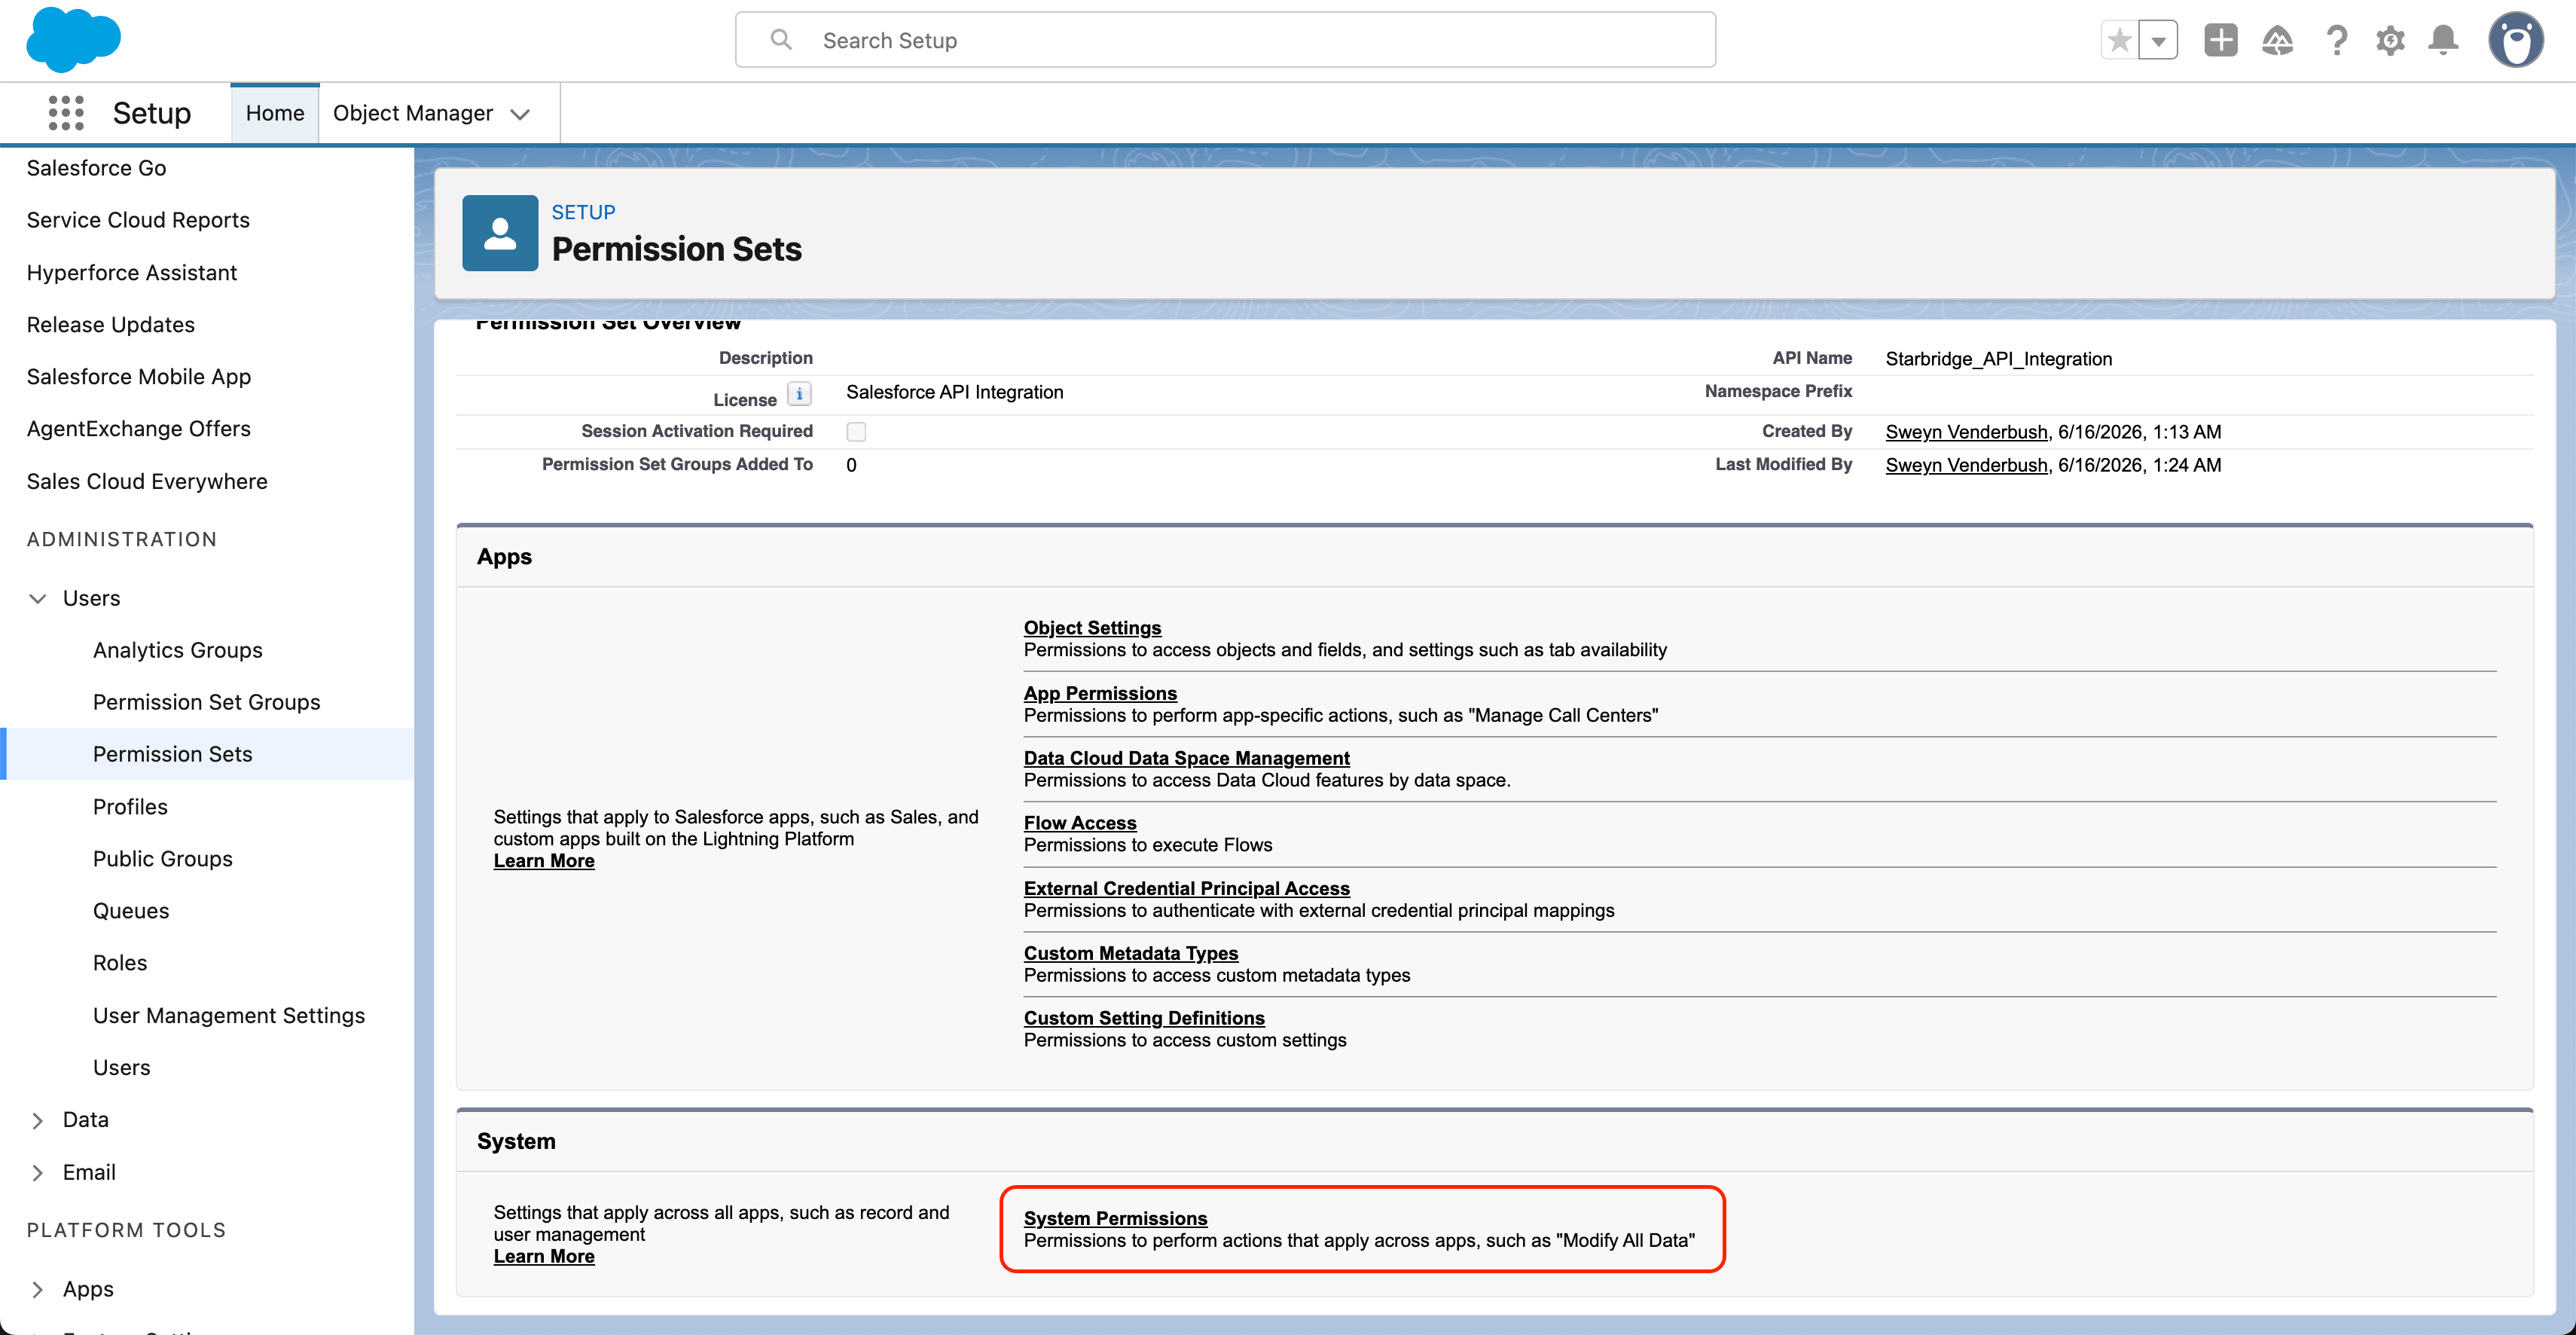The width and height of the screenshot is (2576, 1335).
Task: Toggle the Session Activation Required checkbox
Action: point(856,431)
